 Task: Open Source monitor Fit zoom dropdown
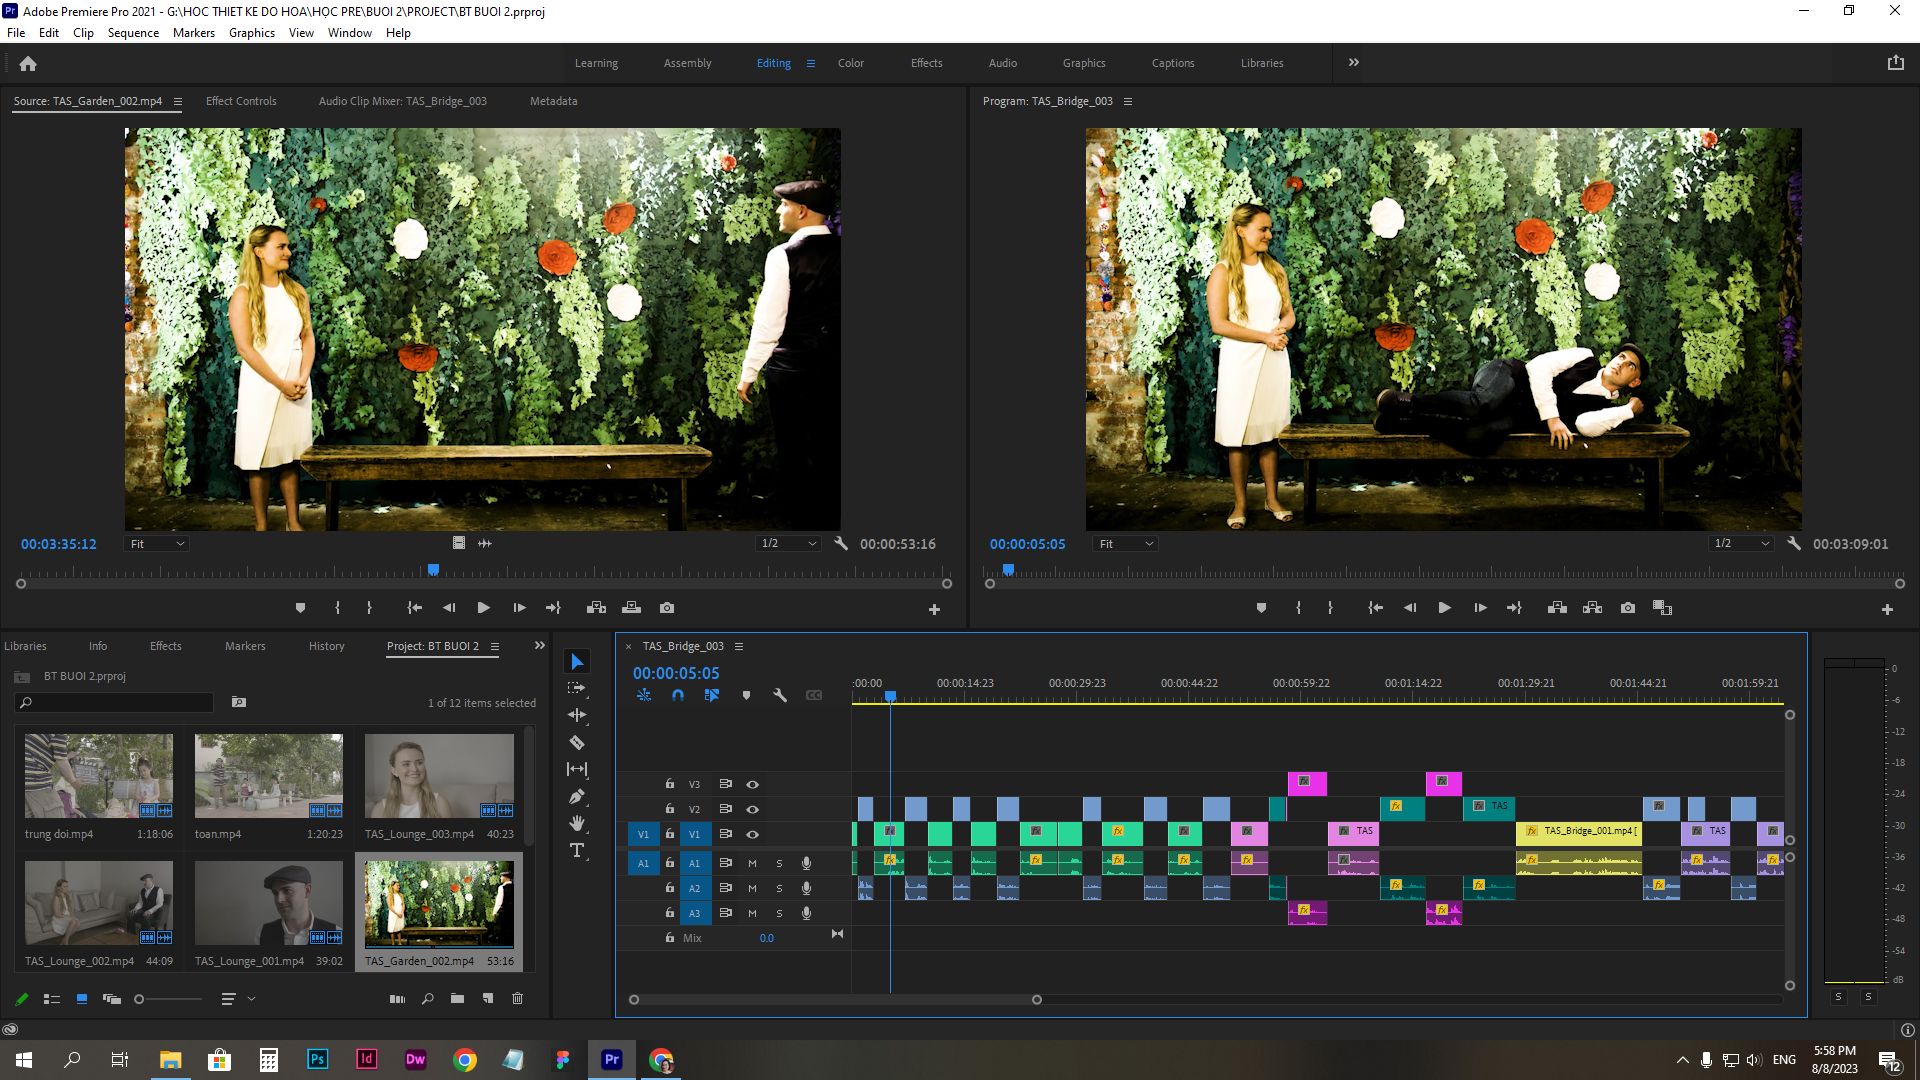point(157,544)
